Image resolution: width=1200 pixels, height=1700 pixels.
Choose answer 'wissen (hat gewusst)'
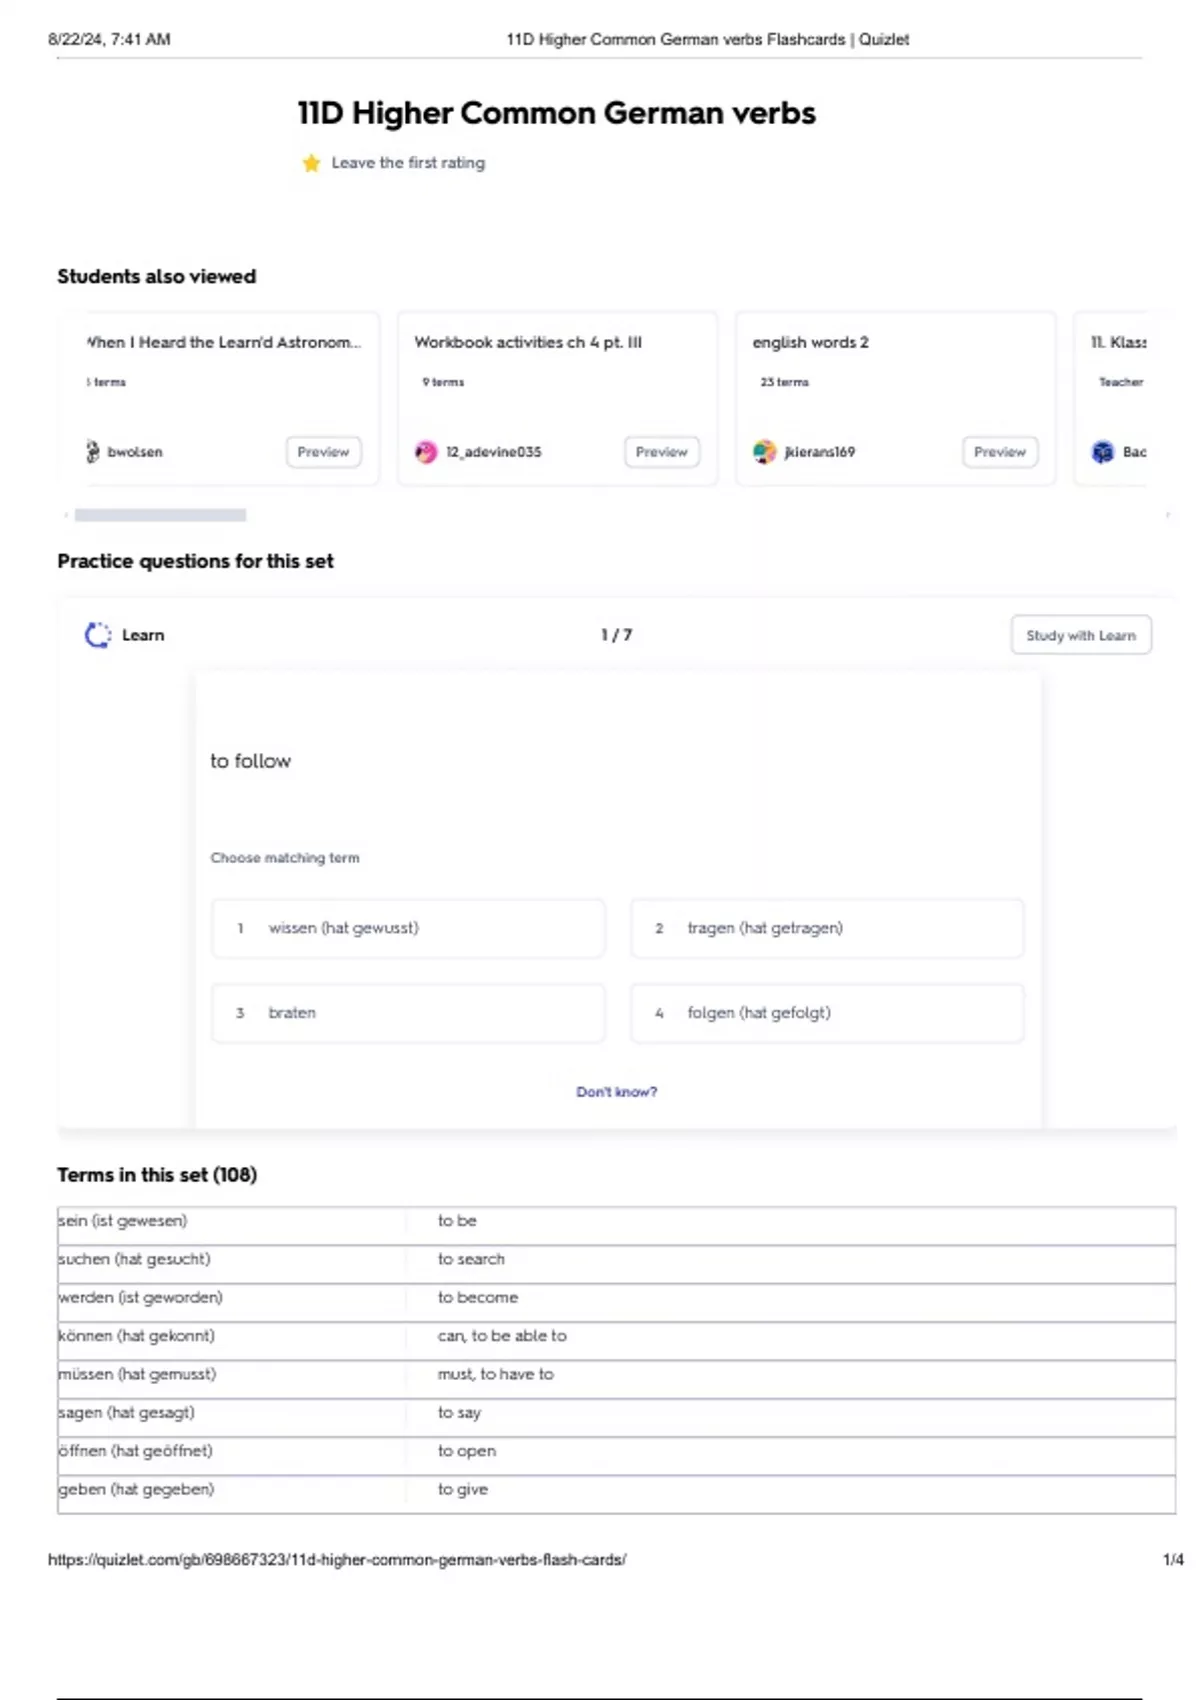tap(408, 928)
